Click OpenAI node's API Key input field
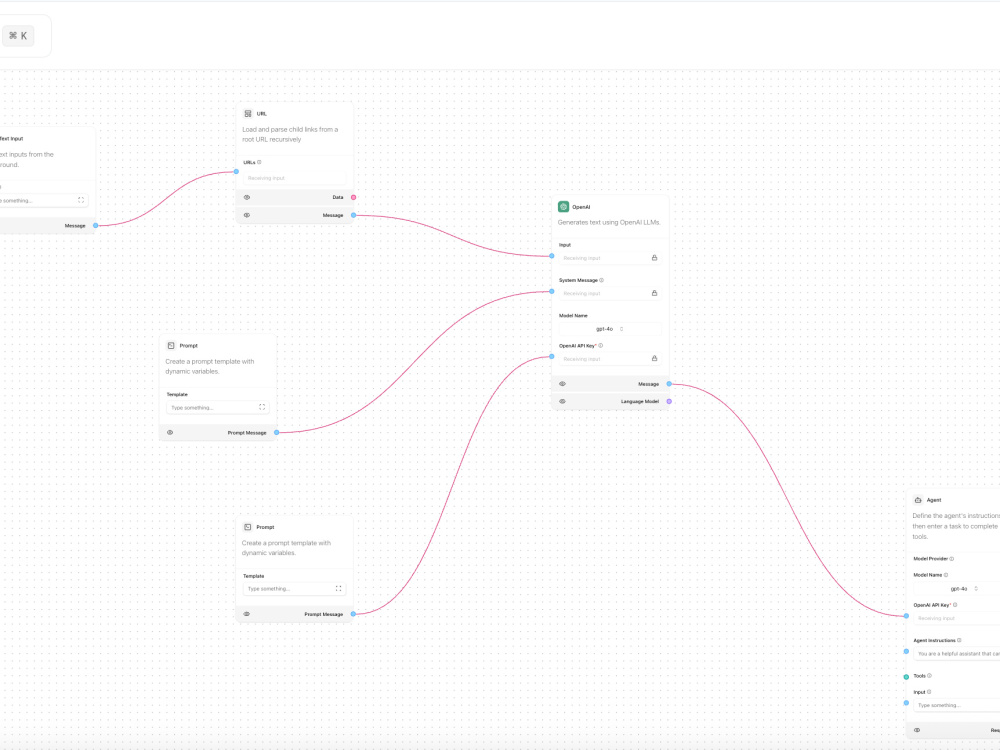 610,358
